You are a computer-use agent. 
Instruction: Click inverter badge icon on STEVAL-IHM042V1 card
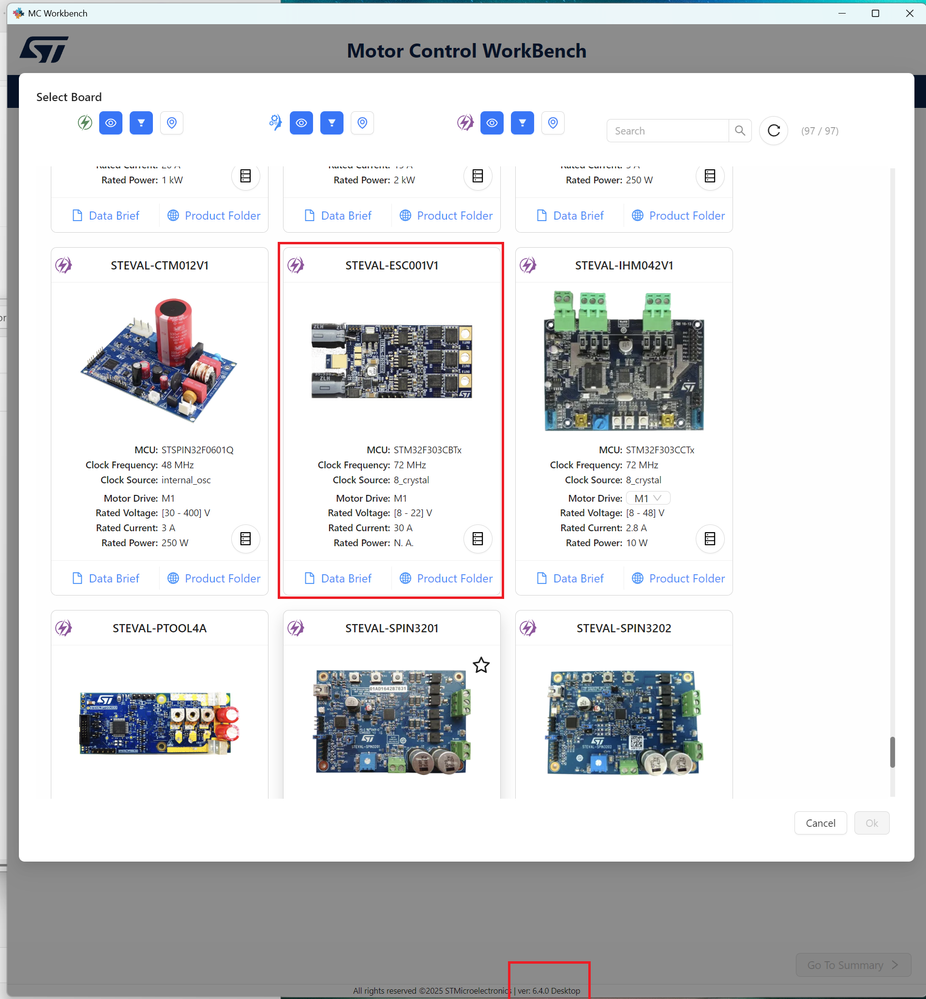528,265
